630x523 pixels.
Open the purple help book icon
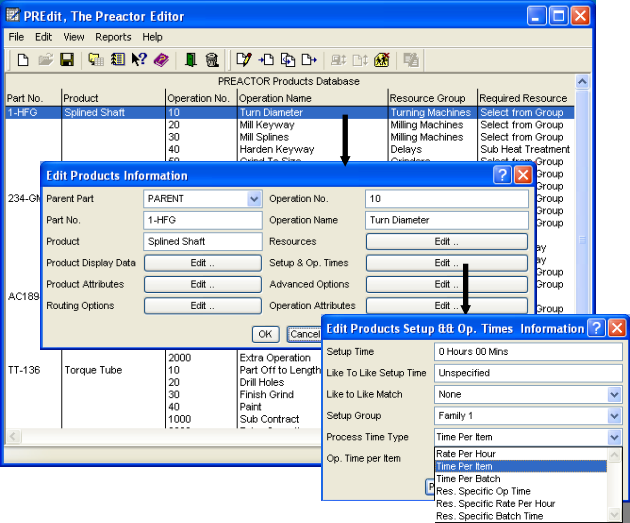(x=161, y=60)
